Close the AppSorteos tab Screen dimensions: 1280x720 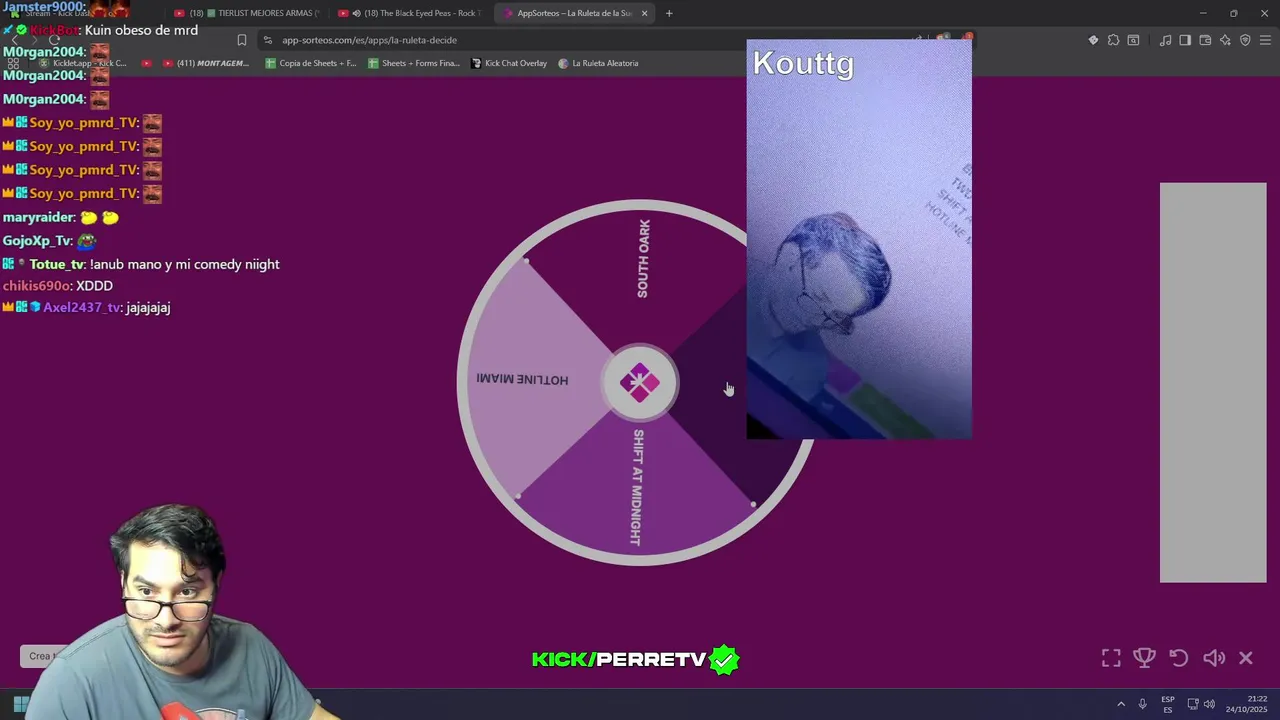tap(644, 13)
